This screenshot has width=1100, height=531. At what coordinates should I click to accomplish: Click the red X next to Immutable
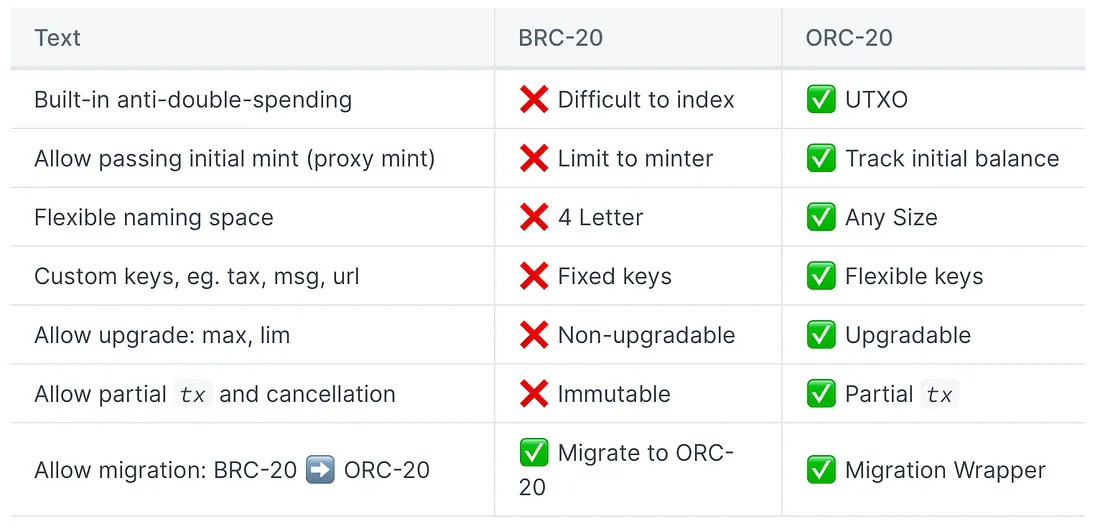click(533, 394)
